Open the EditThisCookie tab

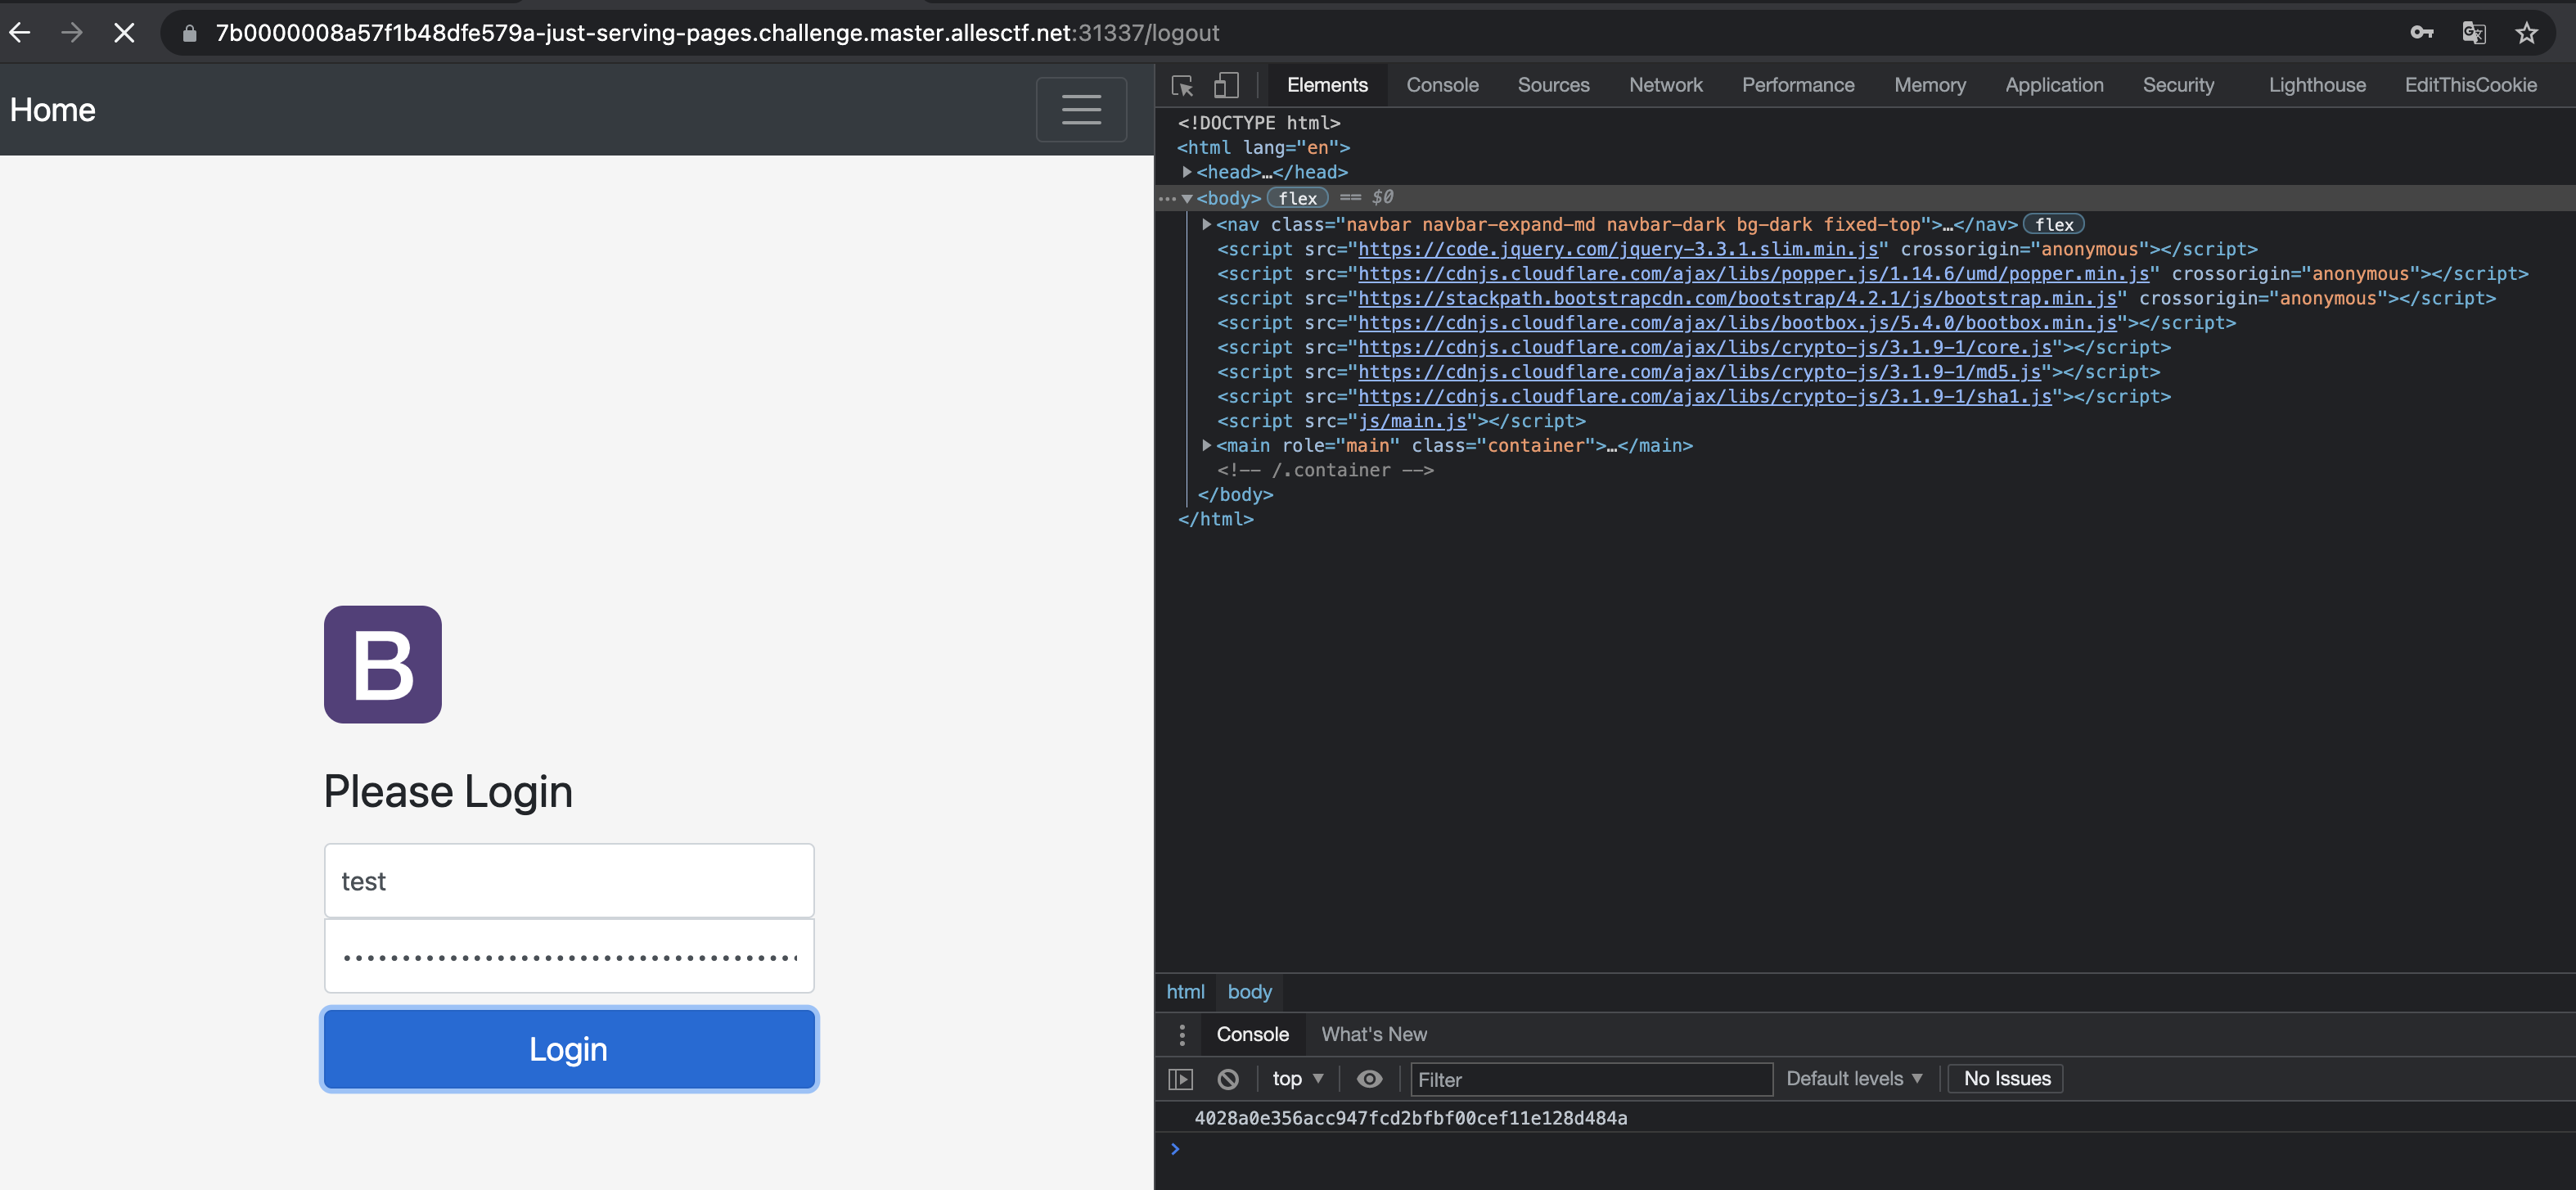pyautogui.click(x=2470, y=86)
